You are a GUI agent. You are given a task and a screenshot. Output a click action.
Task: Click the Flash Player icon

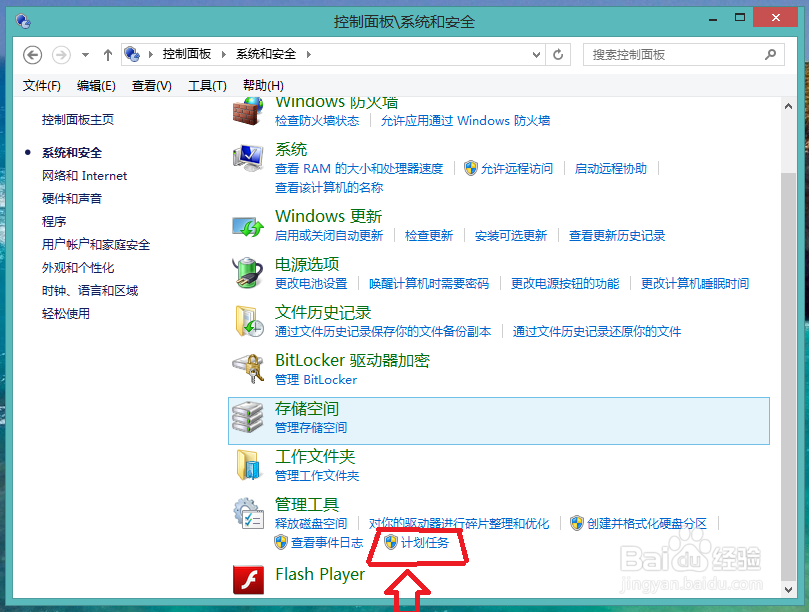coord(249,578)
